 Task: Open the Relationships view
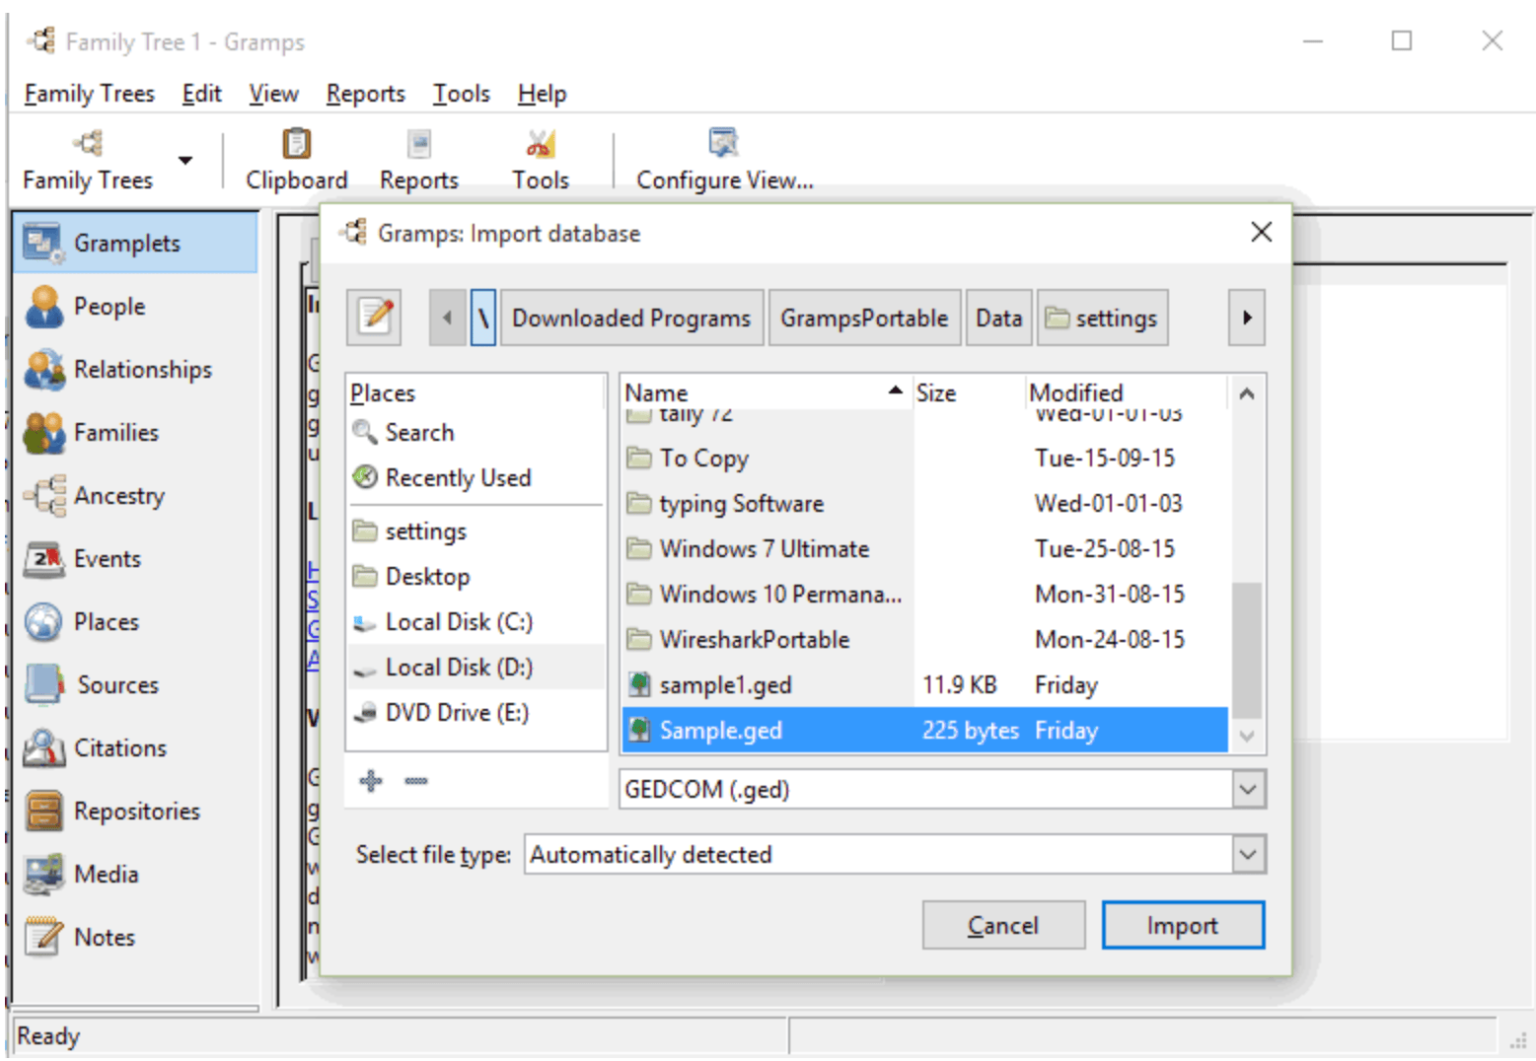pos(141,369)
